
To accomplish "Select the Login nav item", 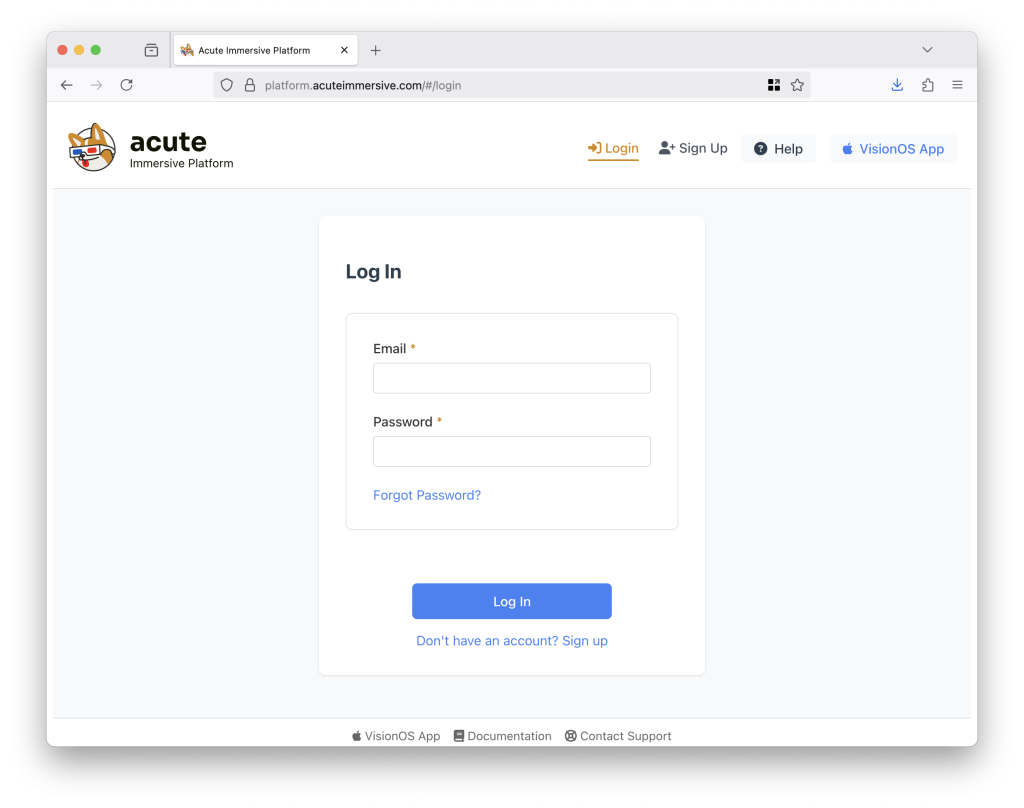I will pos(613,148).
